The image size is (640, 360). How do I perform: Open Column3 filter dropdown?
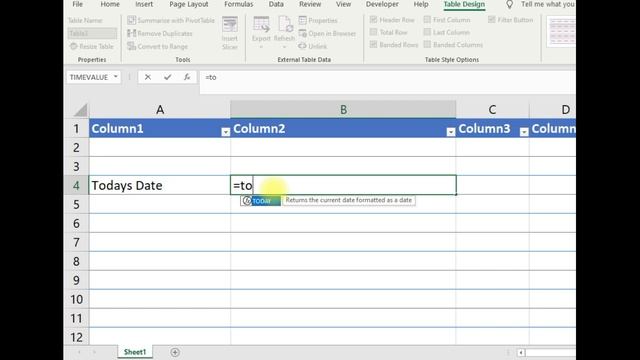[x=524, y=132]
